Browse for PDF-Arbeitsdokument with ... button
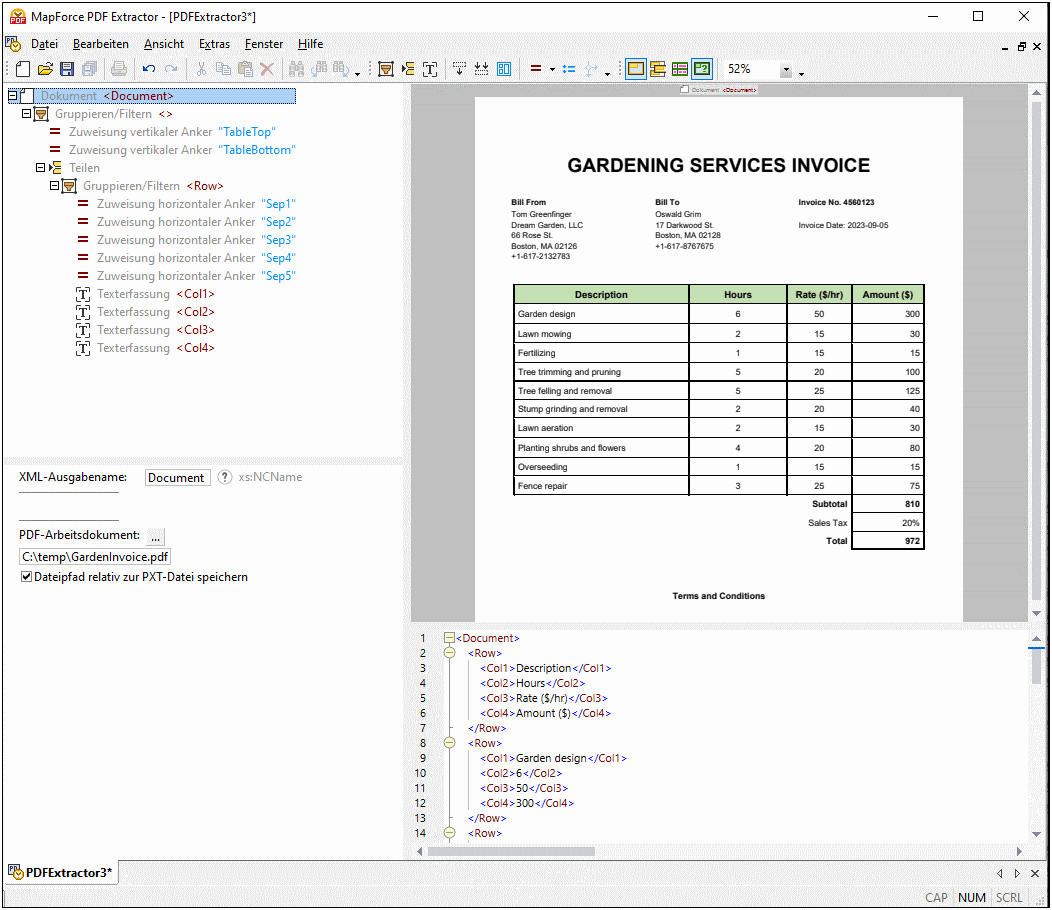 [156, 536]
